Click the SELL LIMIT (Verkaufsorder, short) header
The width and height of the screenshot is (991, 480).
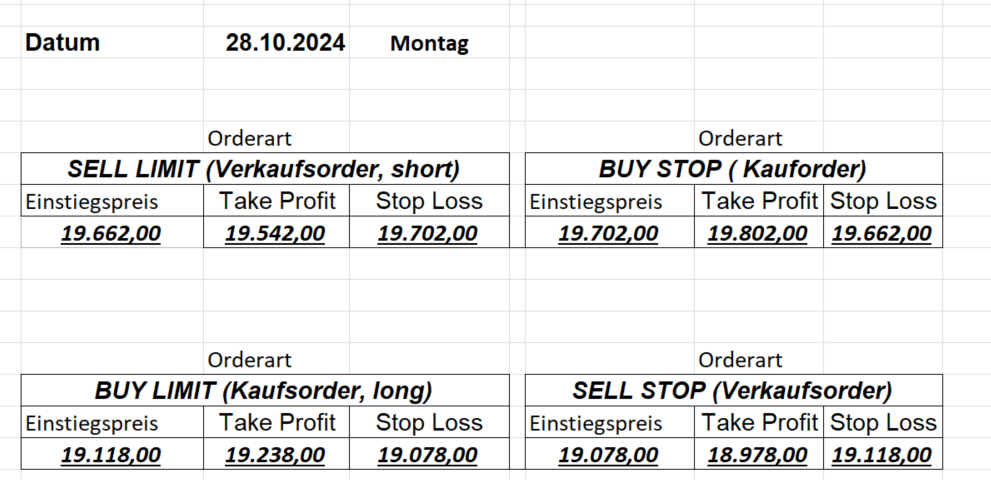click(x=265, y=169)
